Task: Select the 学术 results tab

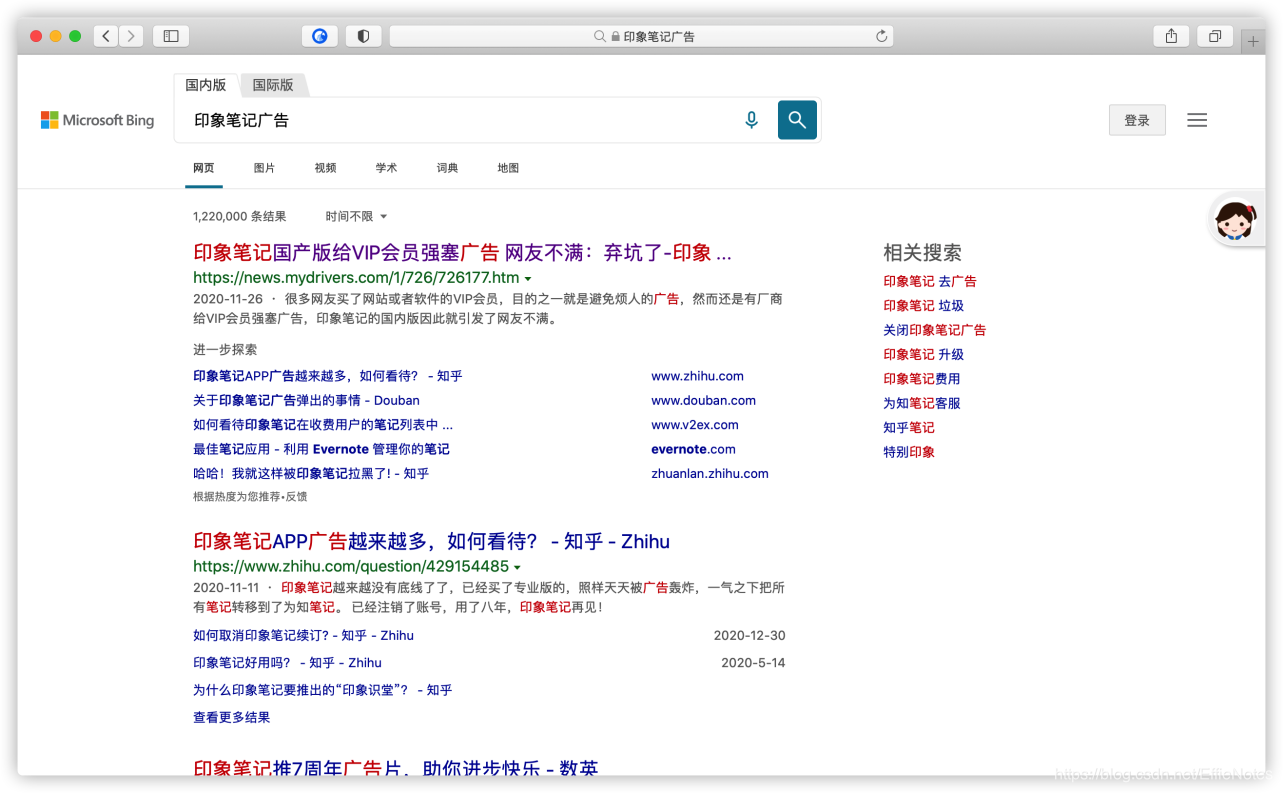Action: click(387, 168)
